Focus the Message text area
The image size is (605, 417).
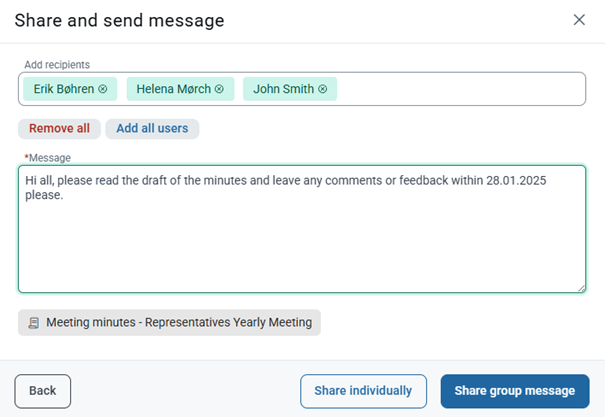302,229
